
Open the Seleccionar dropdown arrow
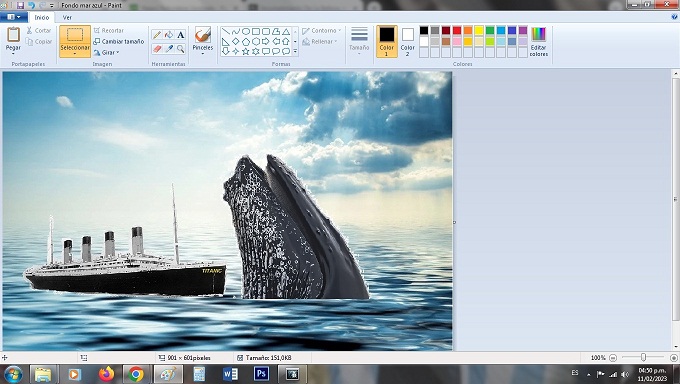click(x=75, y=54)
